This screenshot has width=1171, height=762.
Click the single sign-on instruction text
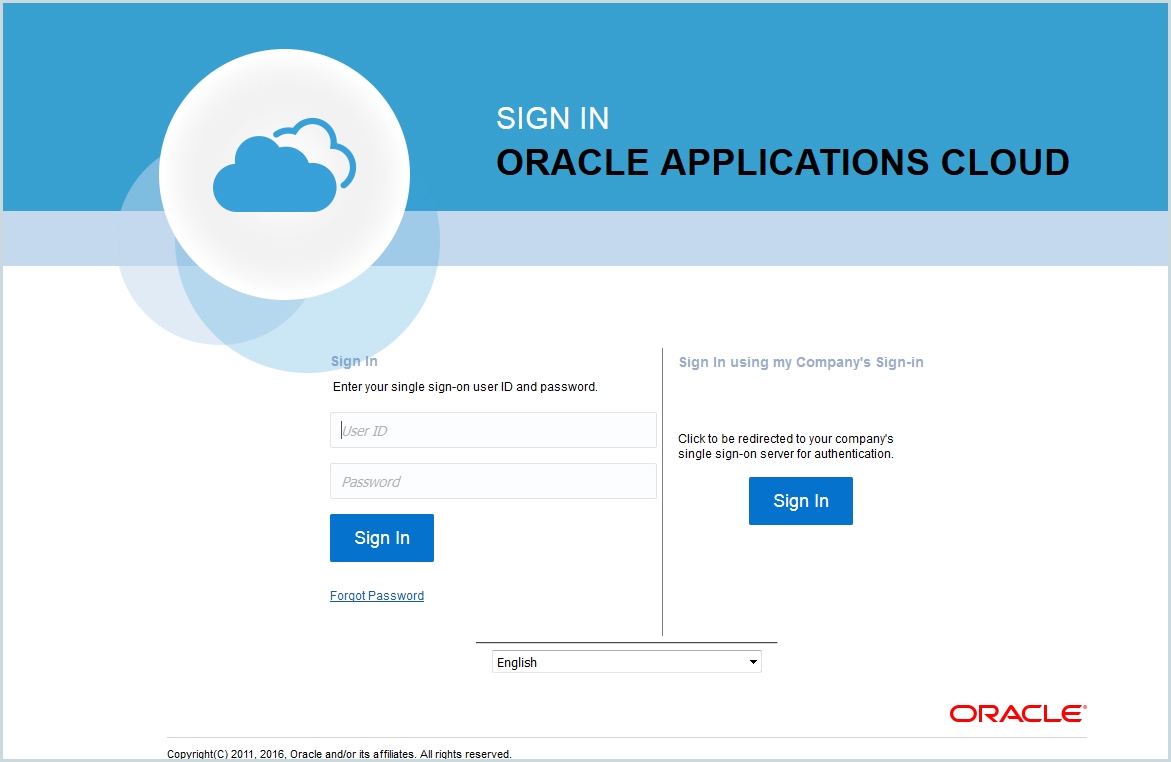(464, 386)
